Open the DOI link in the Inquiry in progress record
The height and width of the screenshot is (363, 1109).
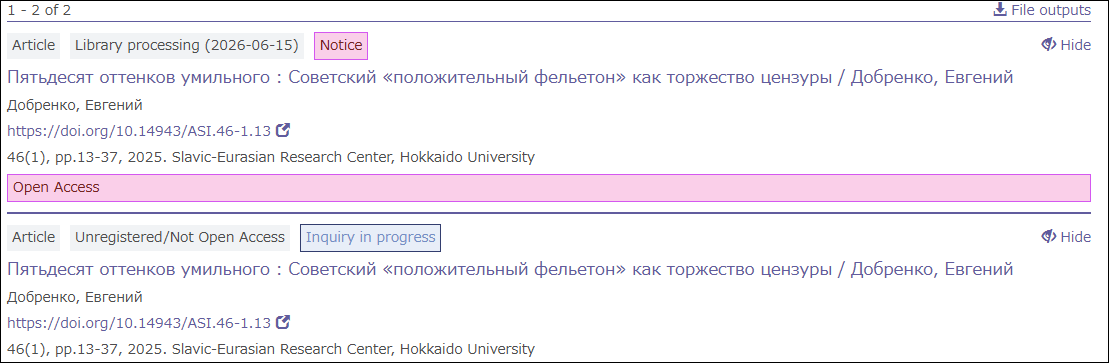click(139, 323)
